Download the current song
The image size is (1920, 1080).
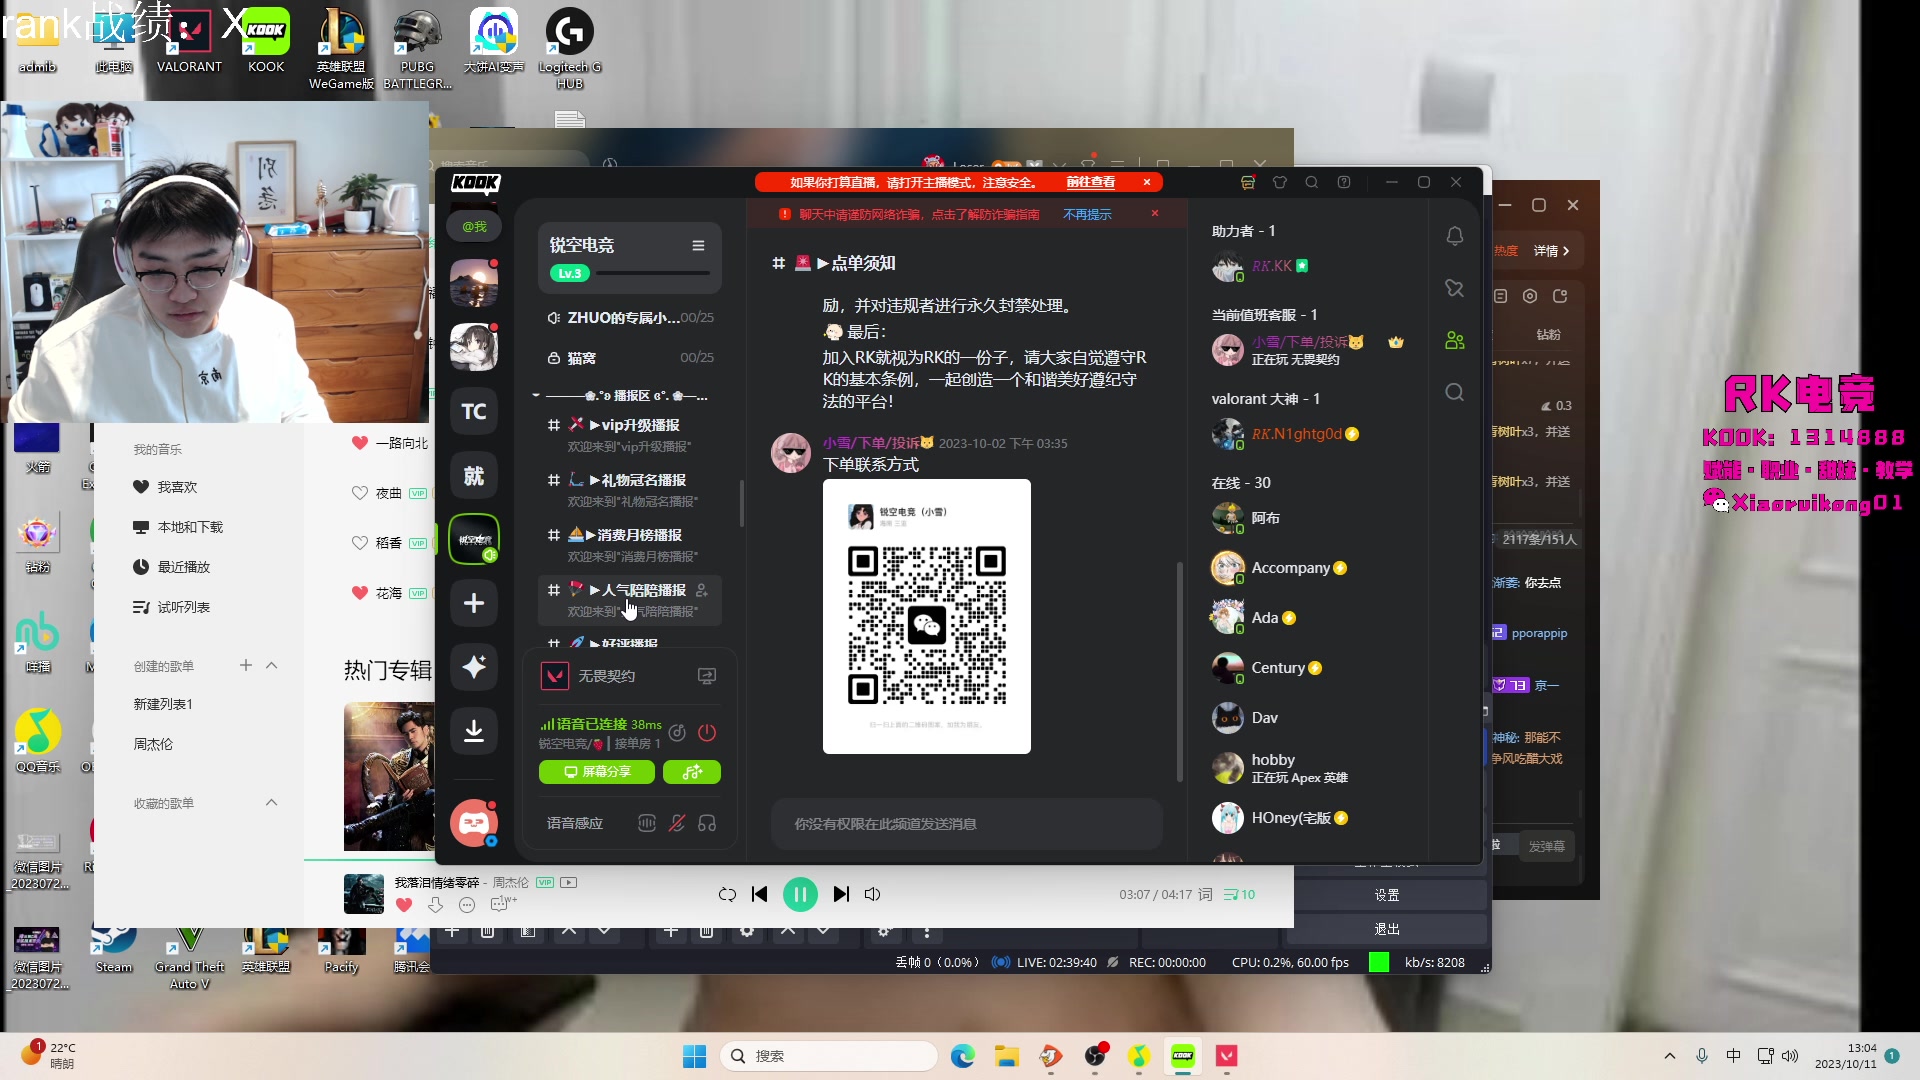tap(435, 905)
